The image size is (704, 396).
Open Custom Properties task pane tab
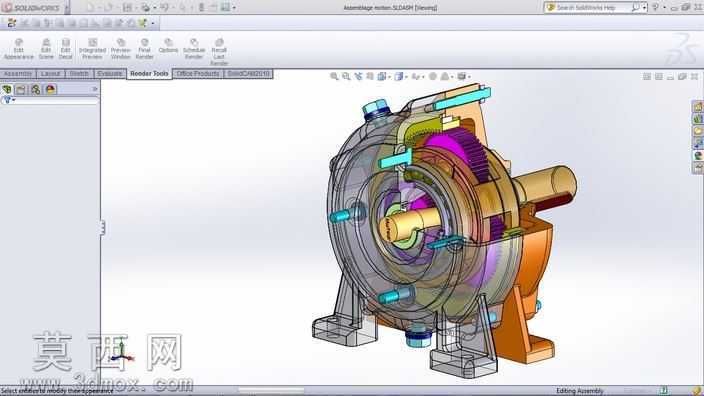point(698,168)
